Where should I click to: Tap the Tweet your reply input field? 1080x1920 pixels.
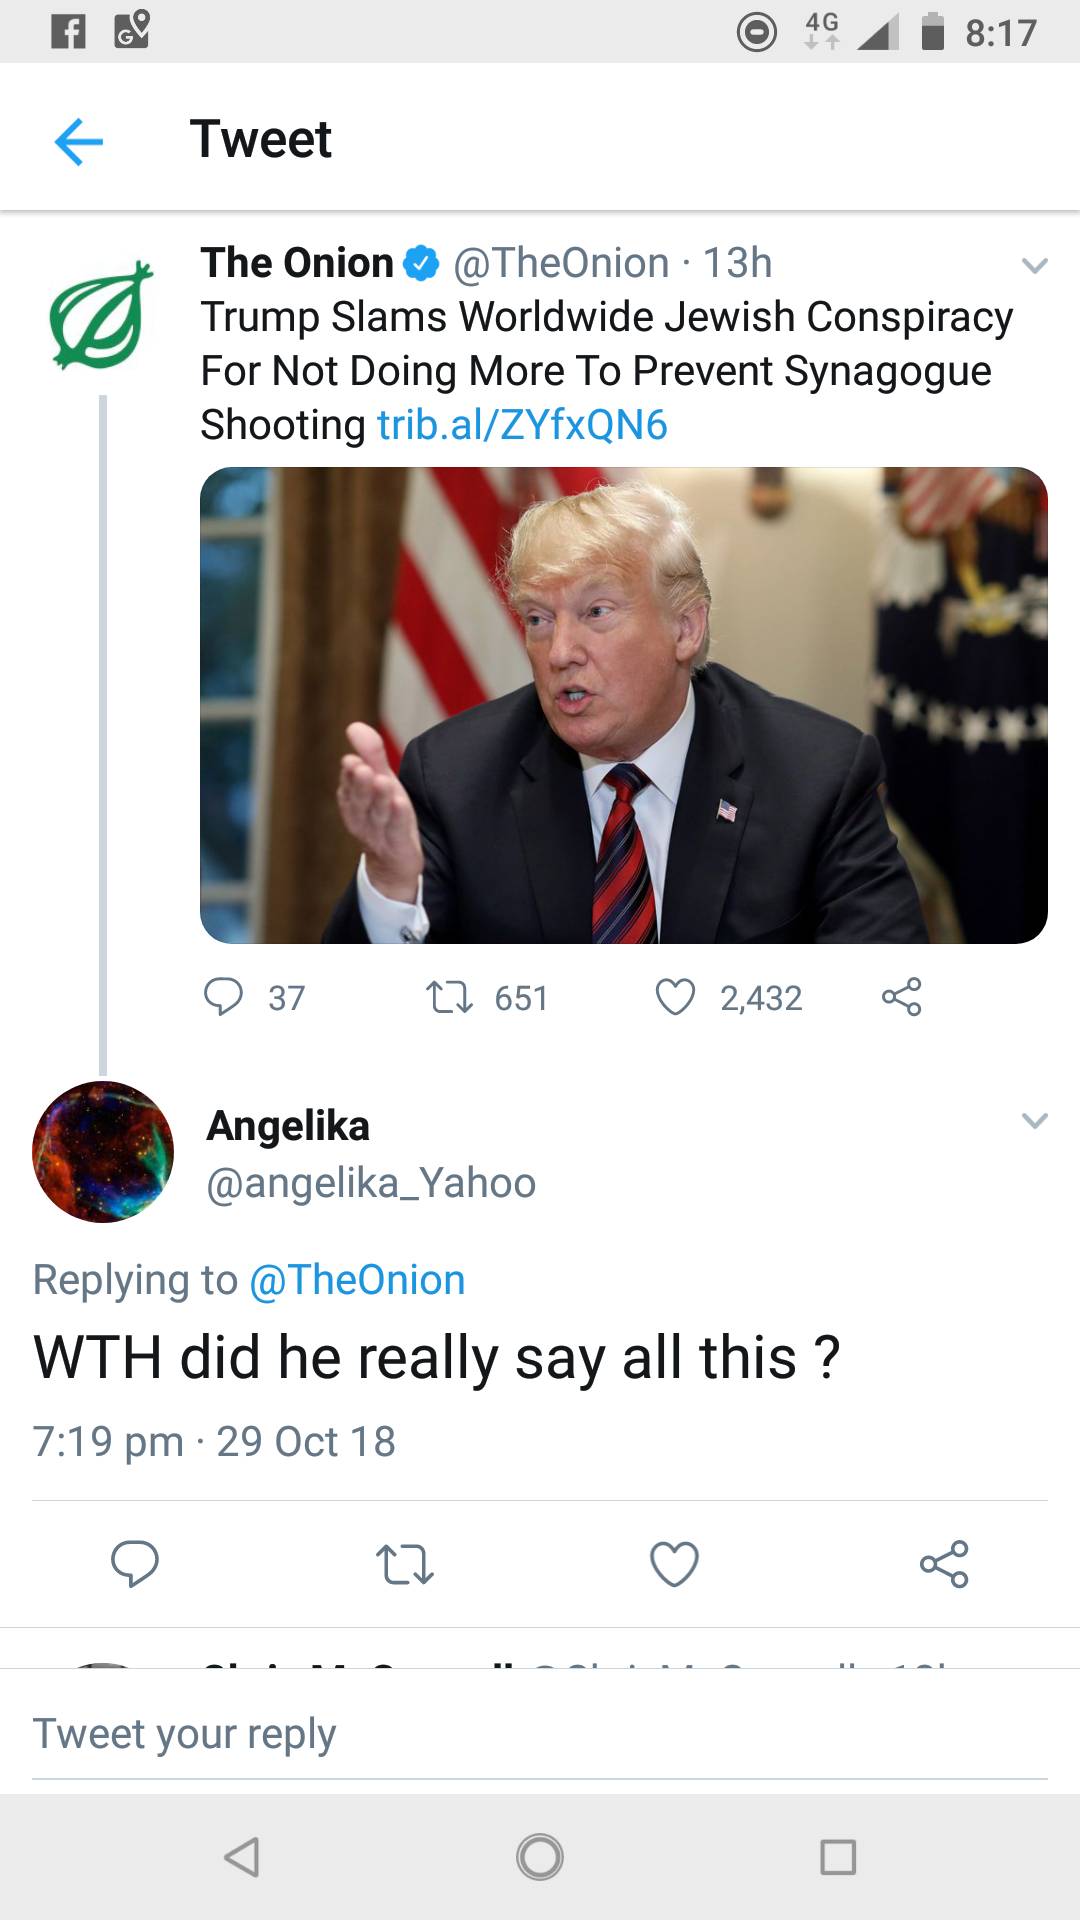(400, 1733)
